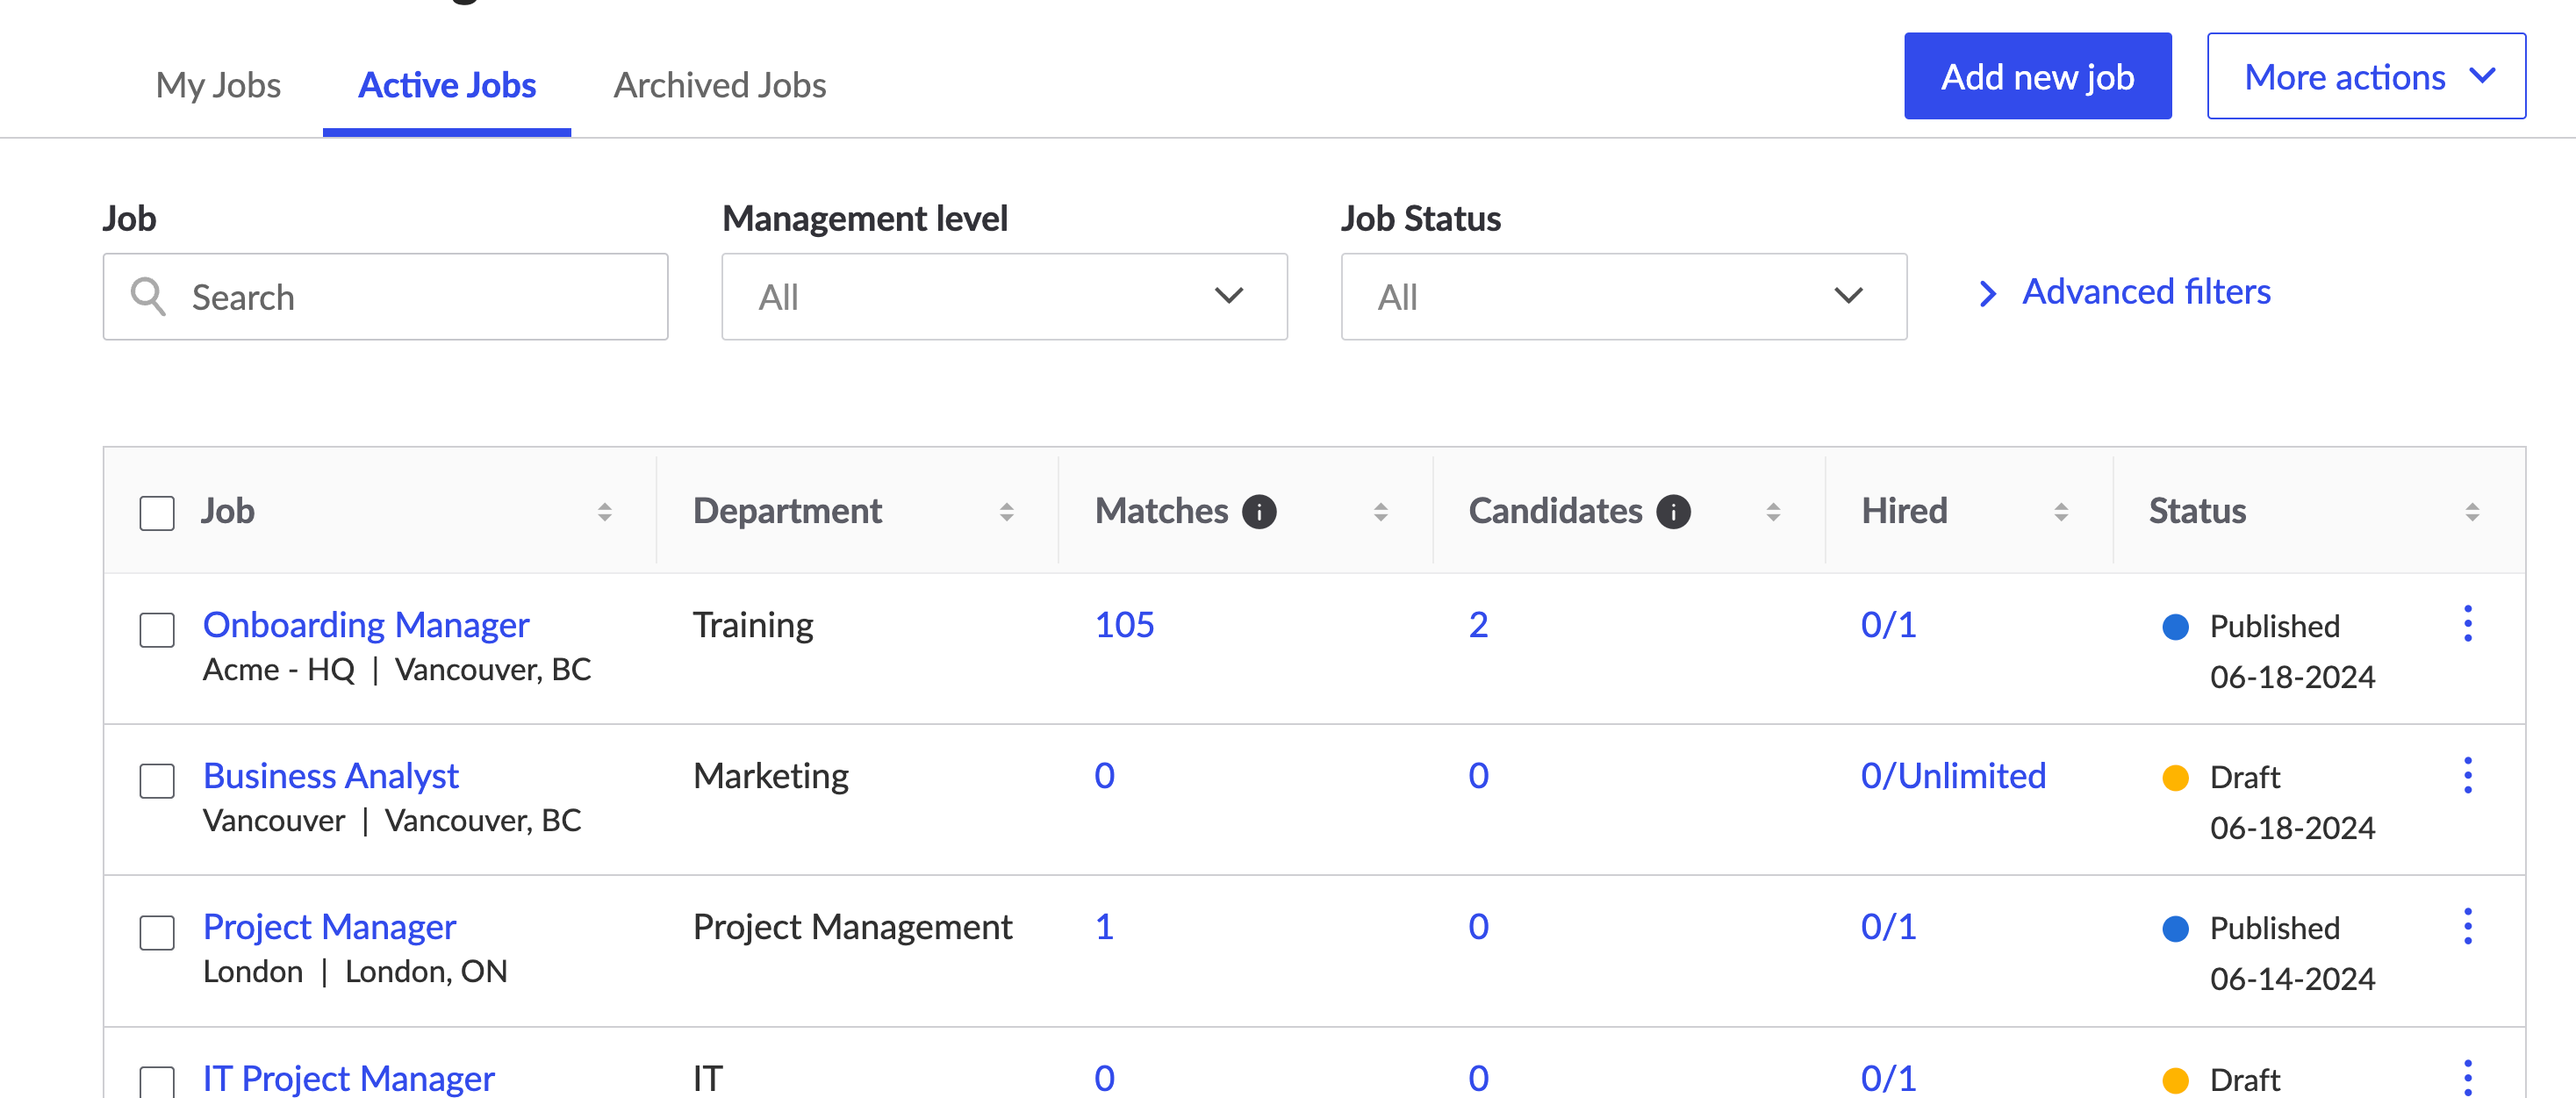Open Business Analyst job link
The image size is (2576, 1098).
pyautogui.click(x=331, y=776)
